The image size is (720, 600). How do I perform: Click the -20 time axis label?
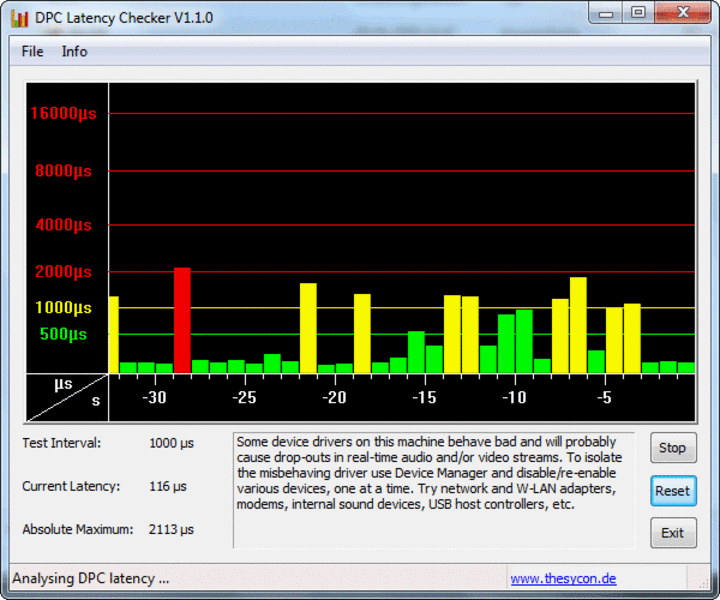[x=334, y=397]
